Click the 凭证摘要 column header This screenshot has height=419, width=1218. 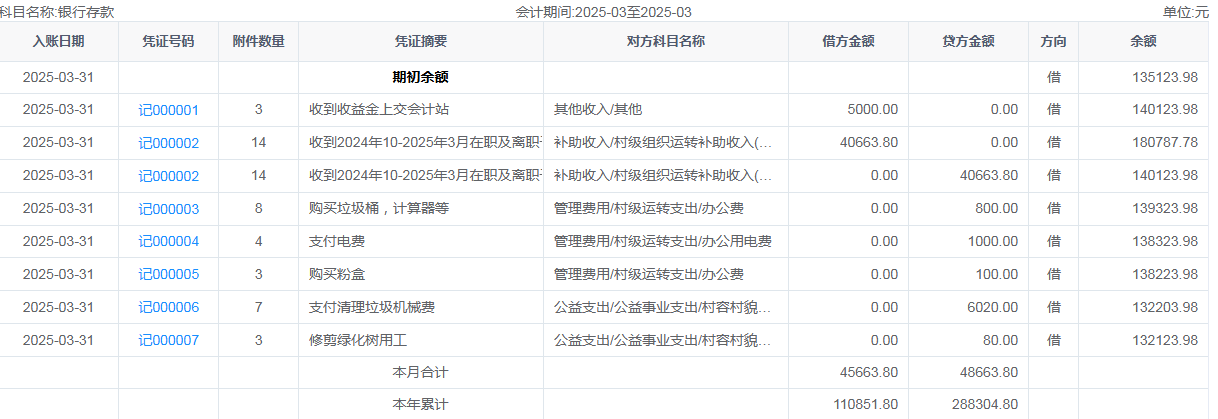(x=420, y=41)
